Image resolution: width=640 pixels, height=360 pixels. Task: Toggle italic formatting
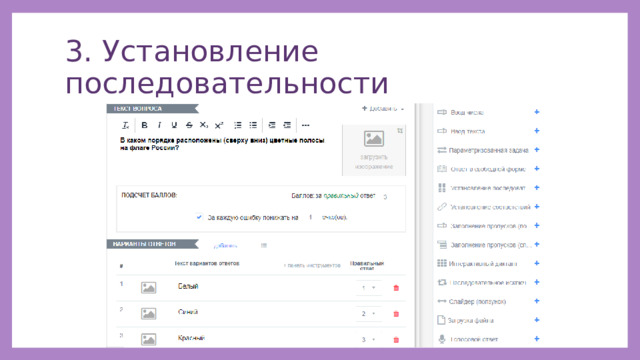[159, 125]
